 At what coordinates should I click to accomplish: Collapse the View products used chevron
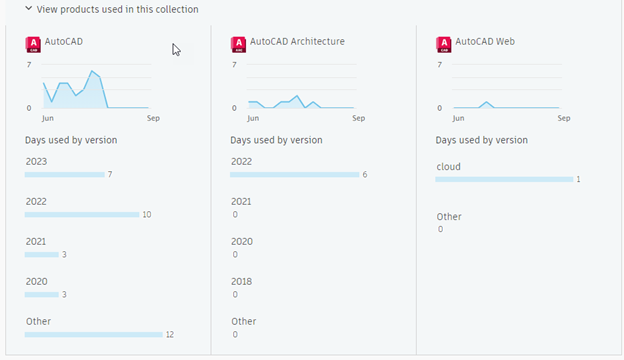(x=28, y=8)
